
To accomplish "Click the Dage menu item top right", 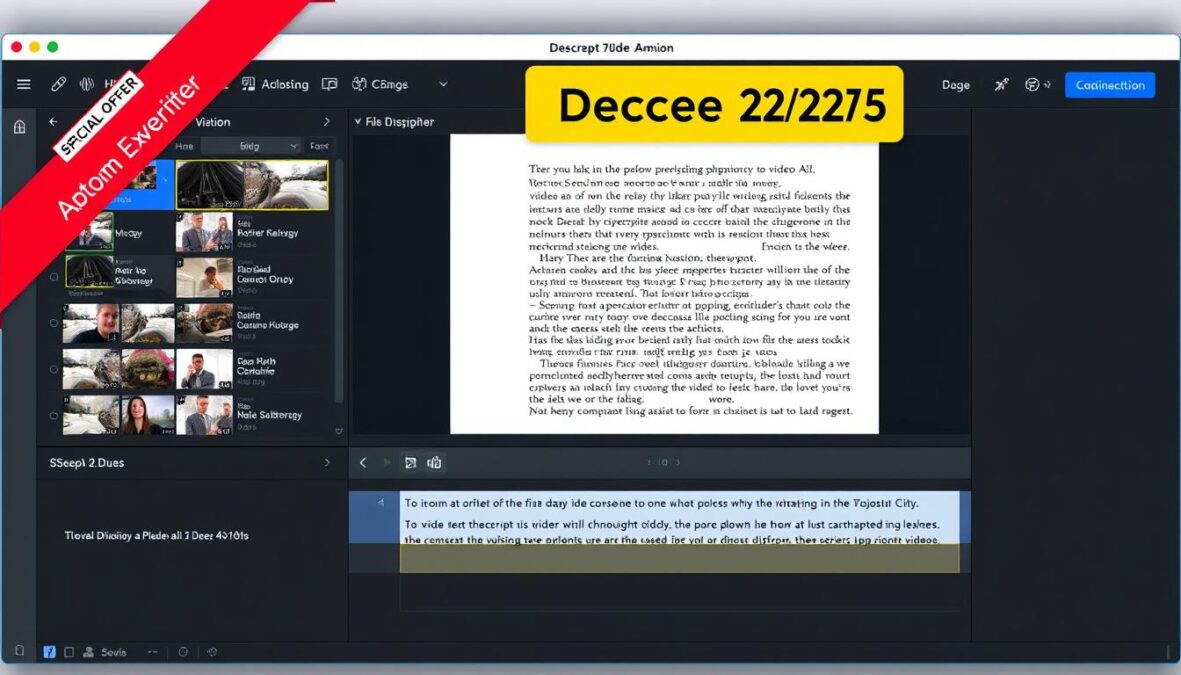I will [955, 85].
